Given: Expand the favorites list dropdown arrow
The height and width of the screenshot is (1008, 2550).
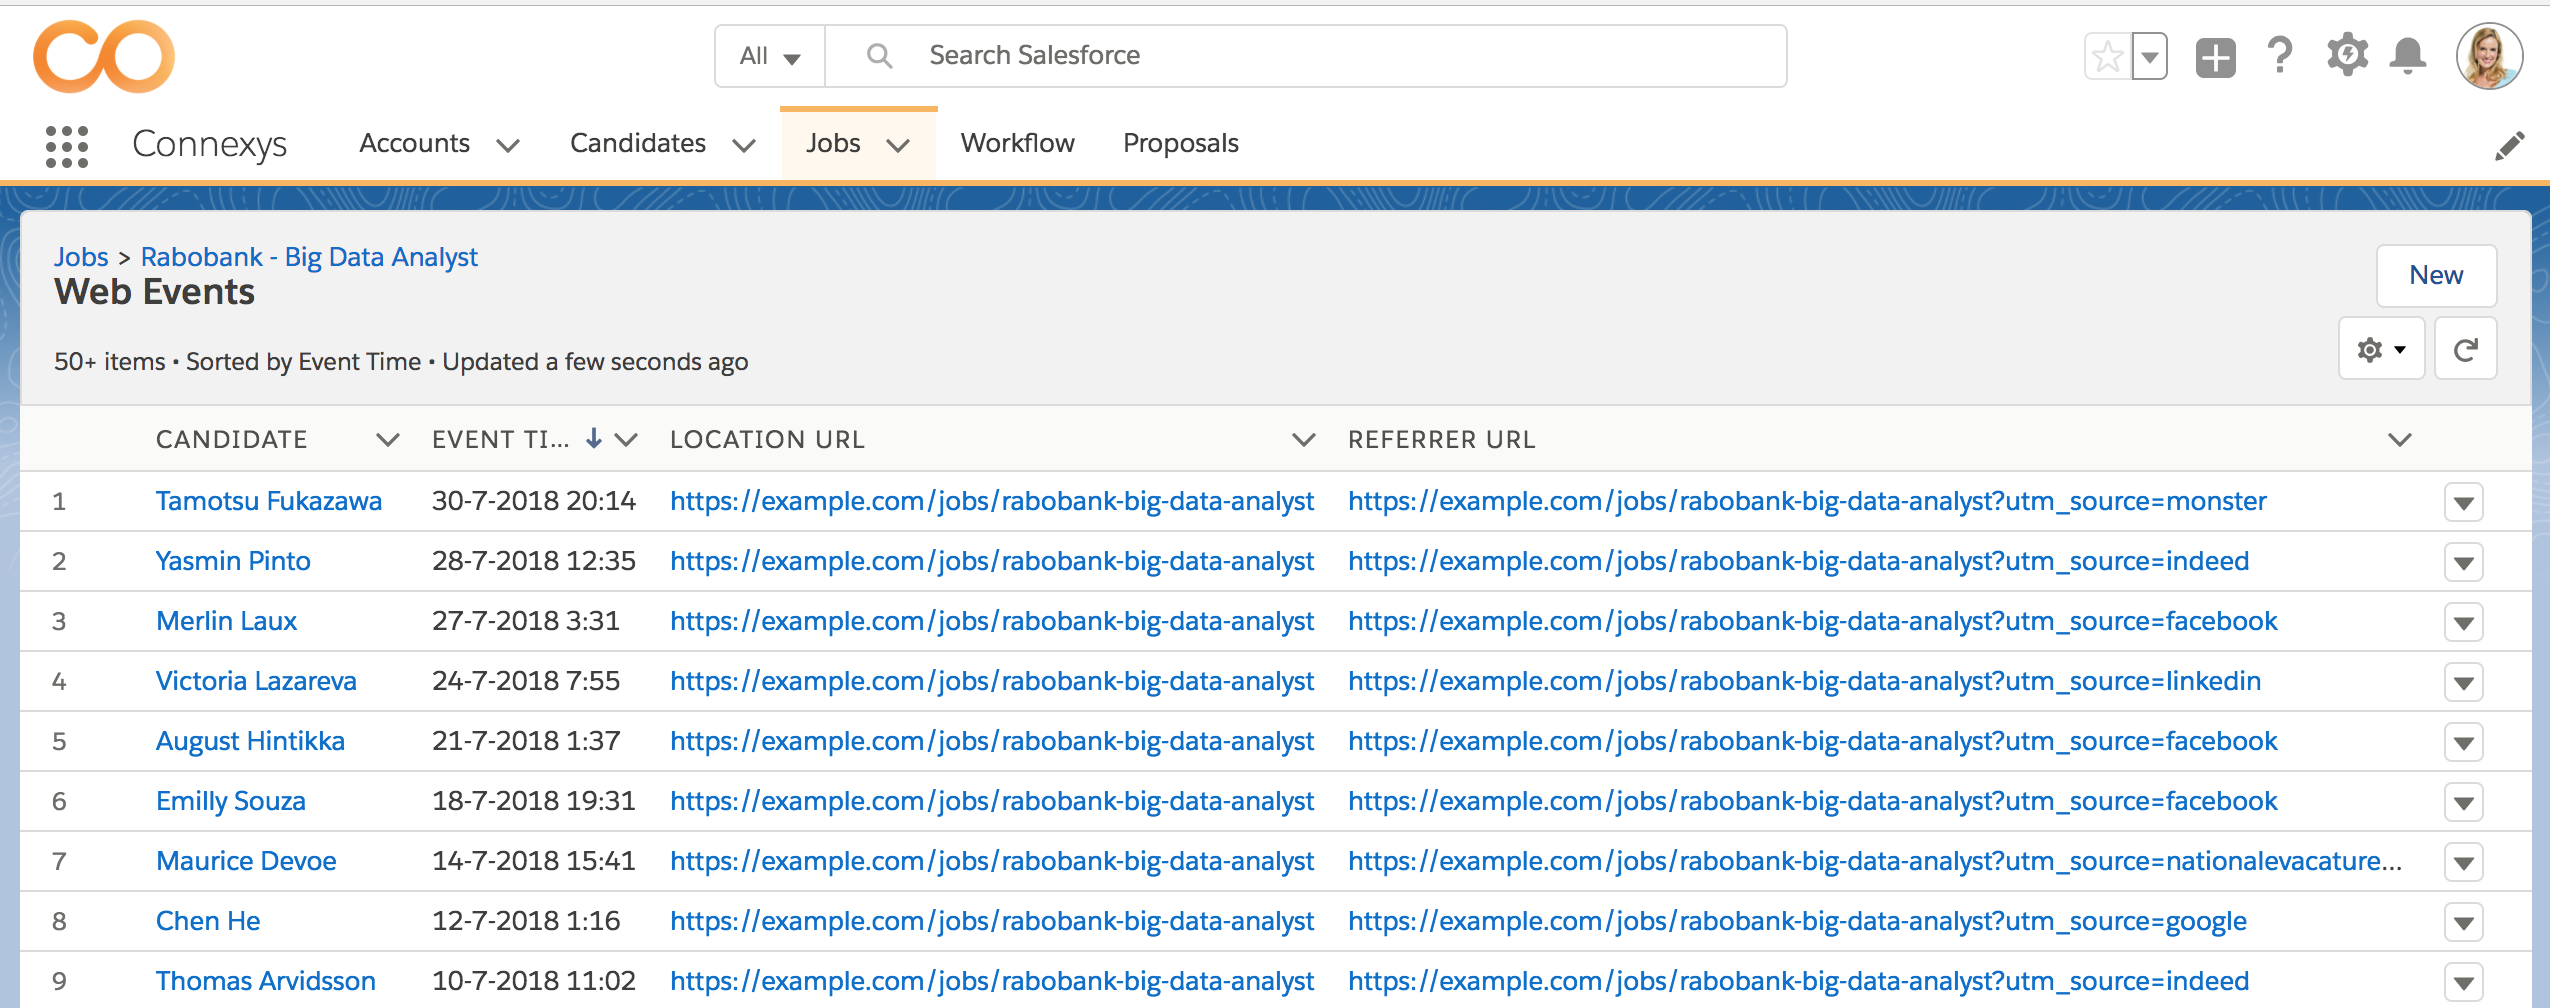Looking at the screenshot, I should point(2149,56).
